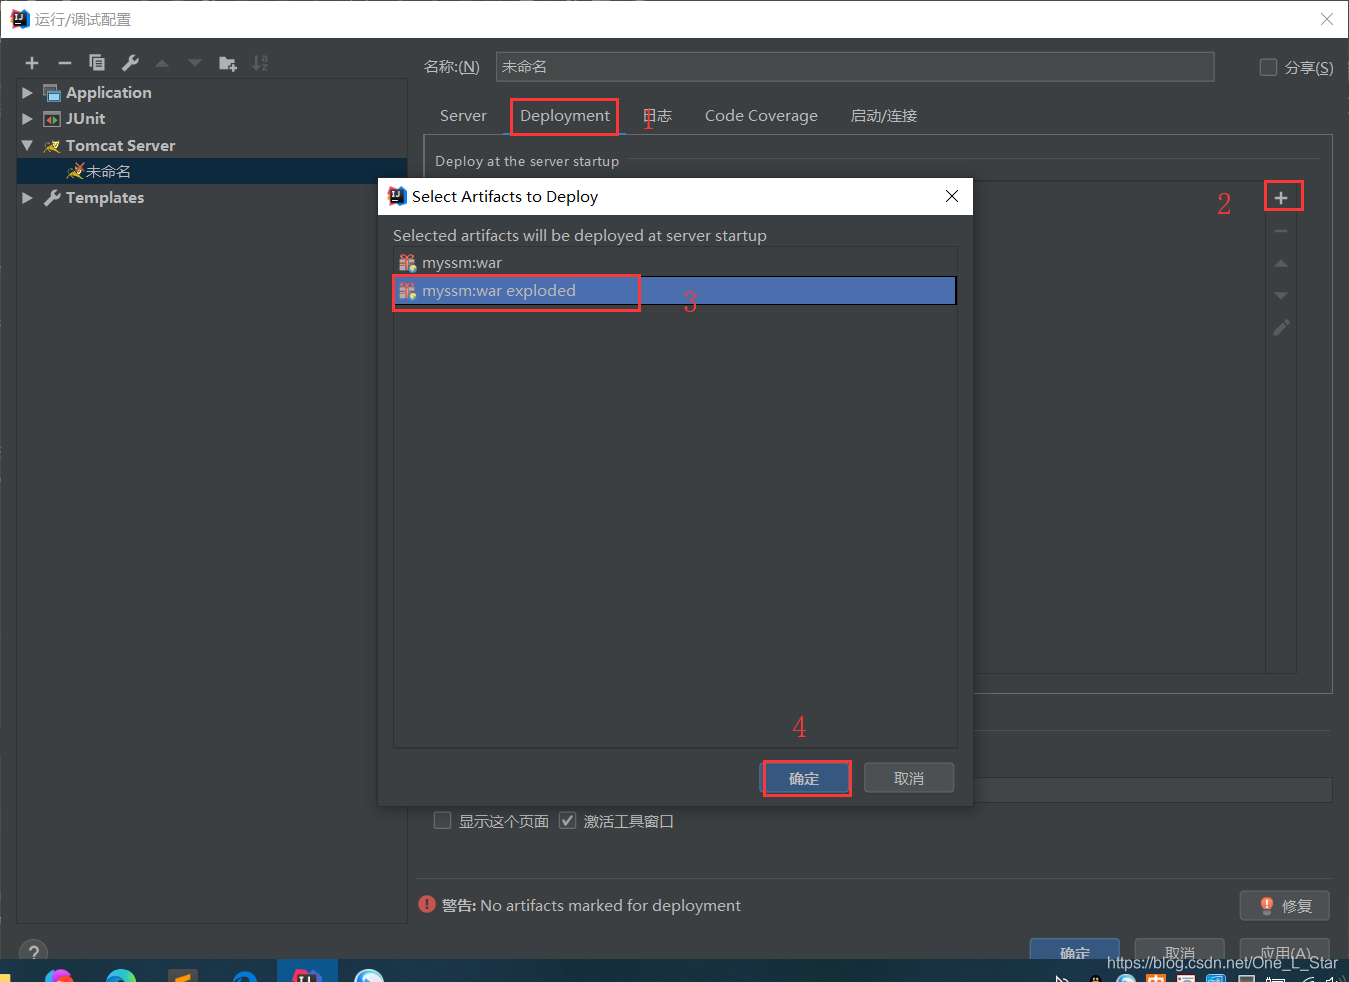Remove the selected configuration using the minus icon
1349x982 pixels.
pyautogui.click(x=63, y=62)
